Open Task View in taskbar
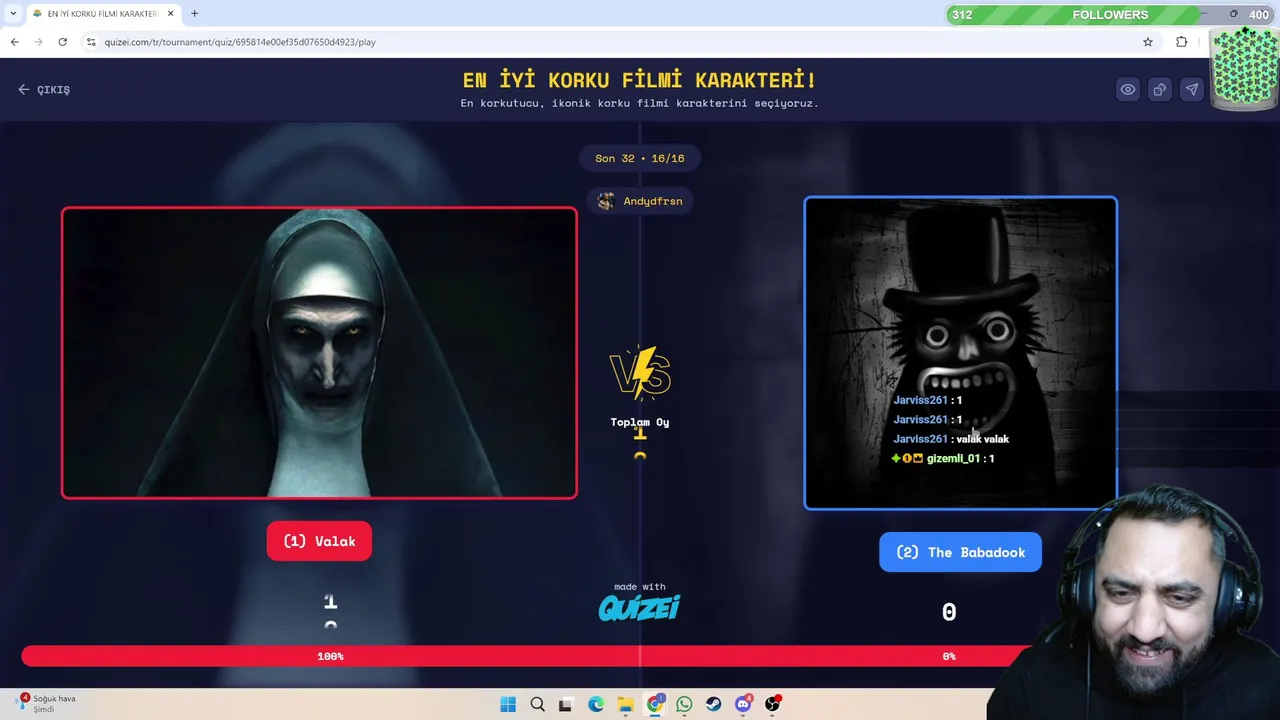 [566, 704]
